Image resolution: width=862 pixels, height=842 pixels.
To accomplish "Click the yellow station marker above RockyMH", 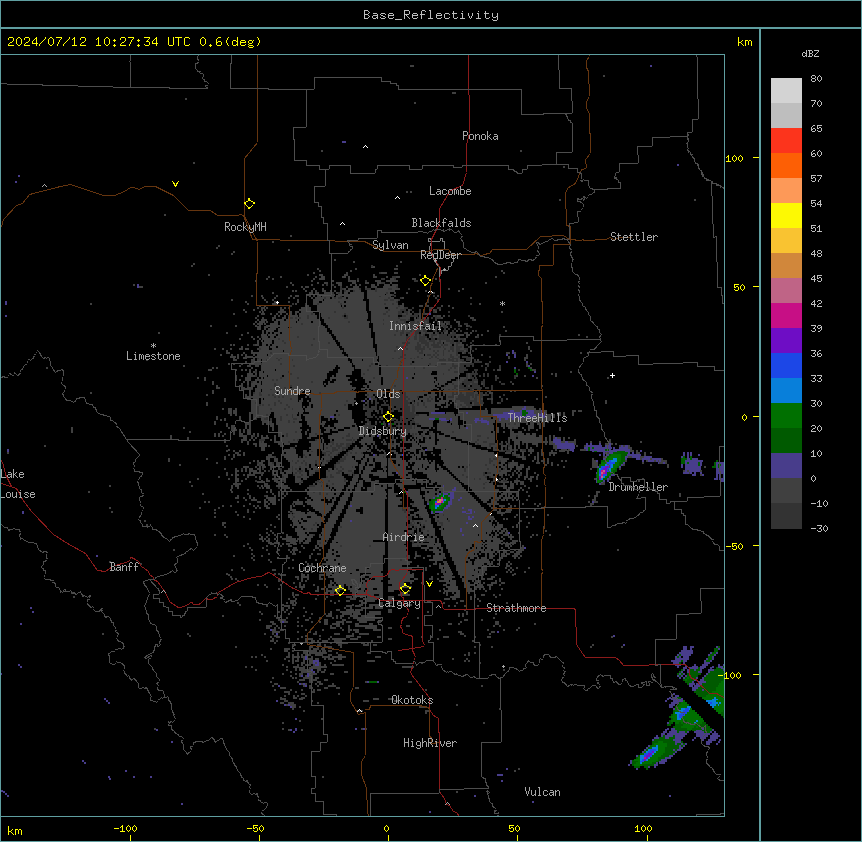I will point(249,204).
